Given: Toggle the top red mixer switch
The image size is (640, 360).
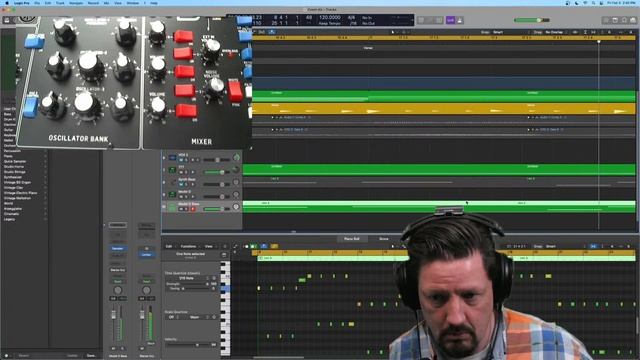Looking at the screenshot, I should (183, 36).
